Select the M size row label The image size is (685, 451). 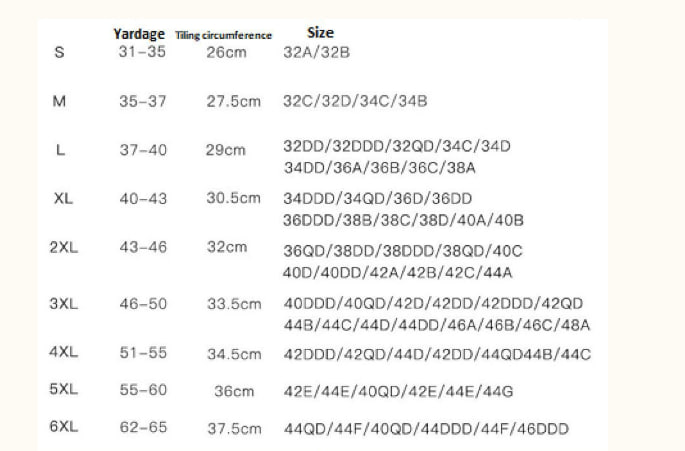pyautogui.click(x=58, y=101)
